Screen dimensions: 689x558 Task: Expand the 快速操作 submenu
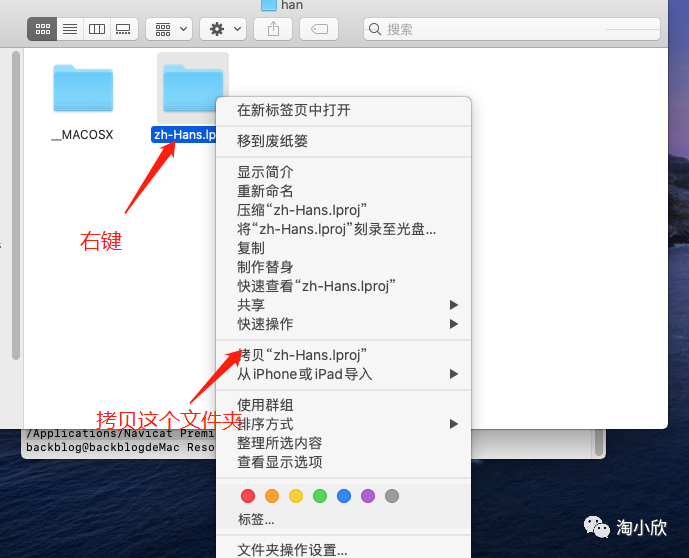(344, 324)
